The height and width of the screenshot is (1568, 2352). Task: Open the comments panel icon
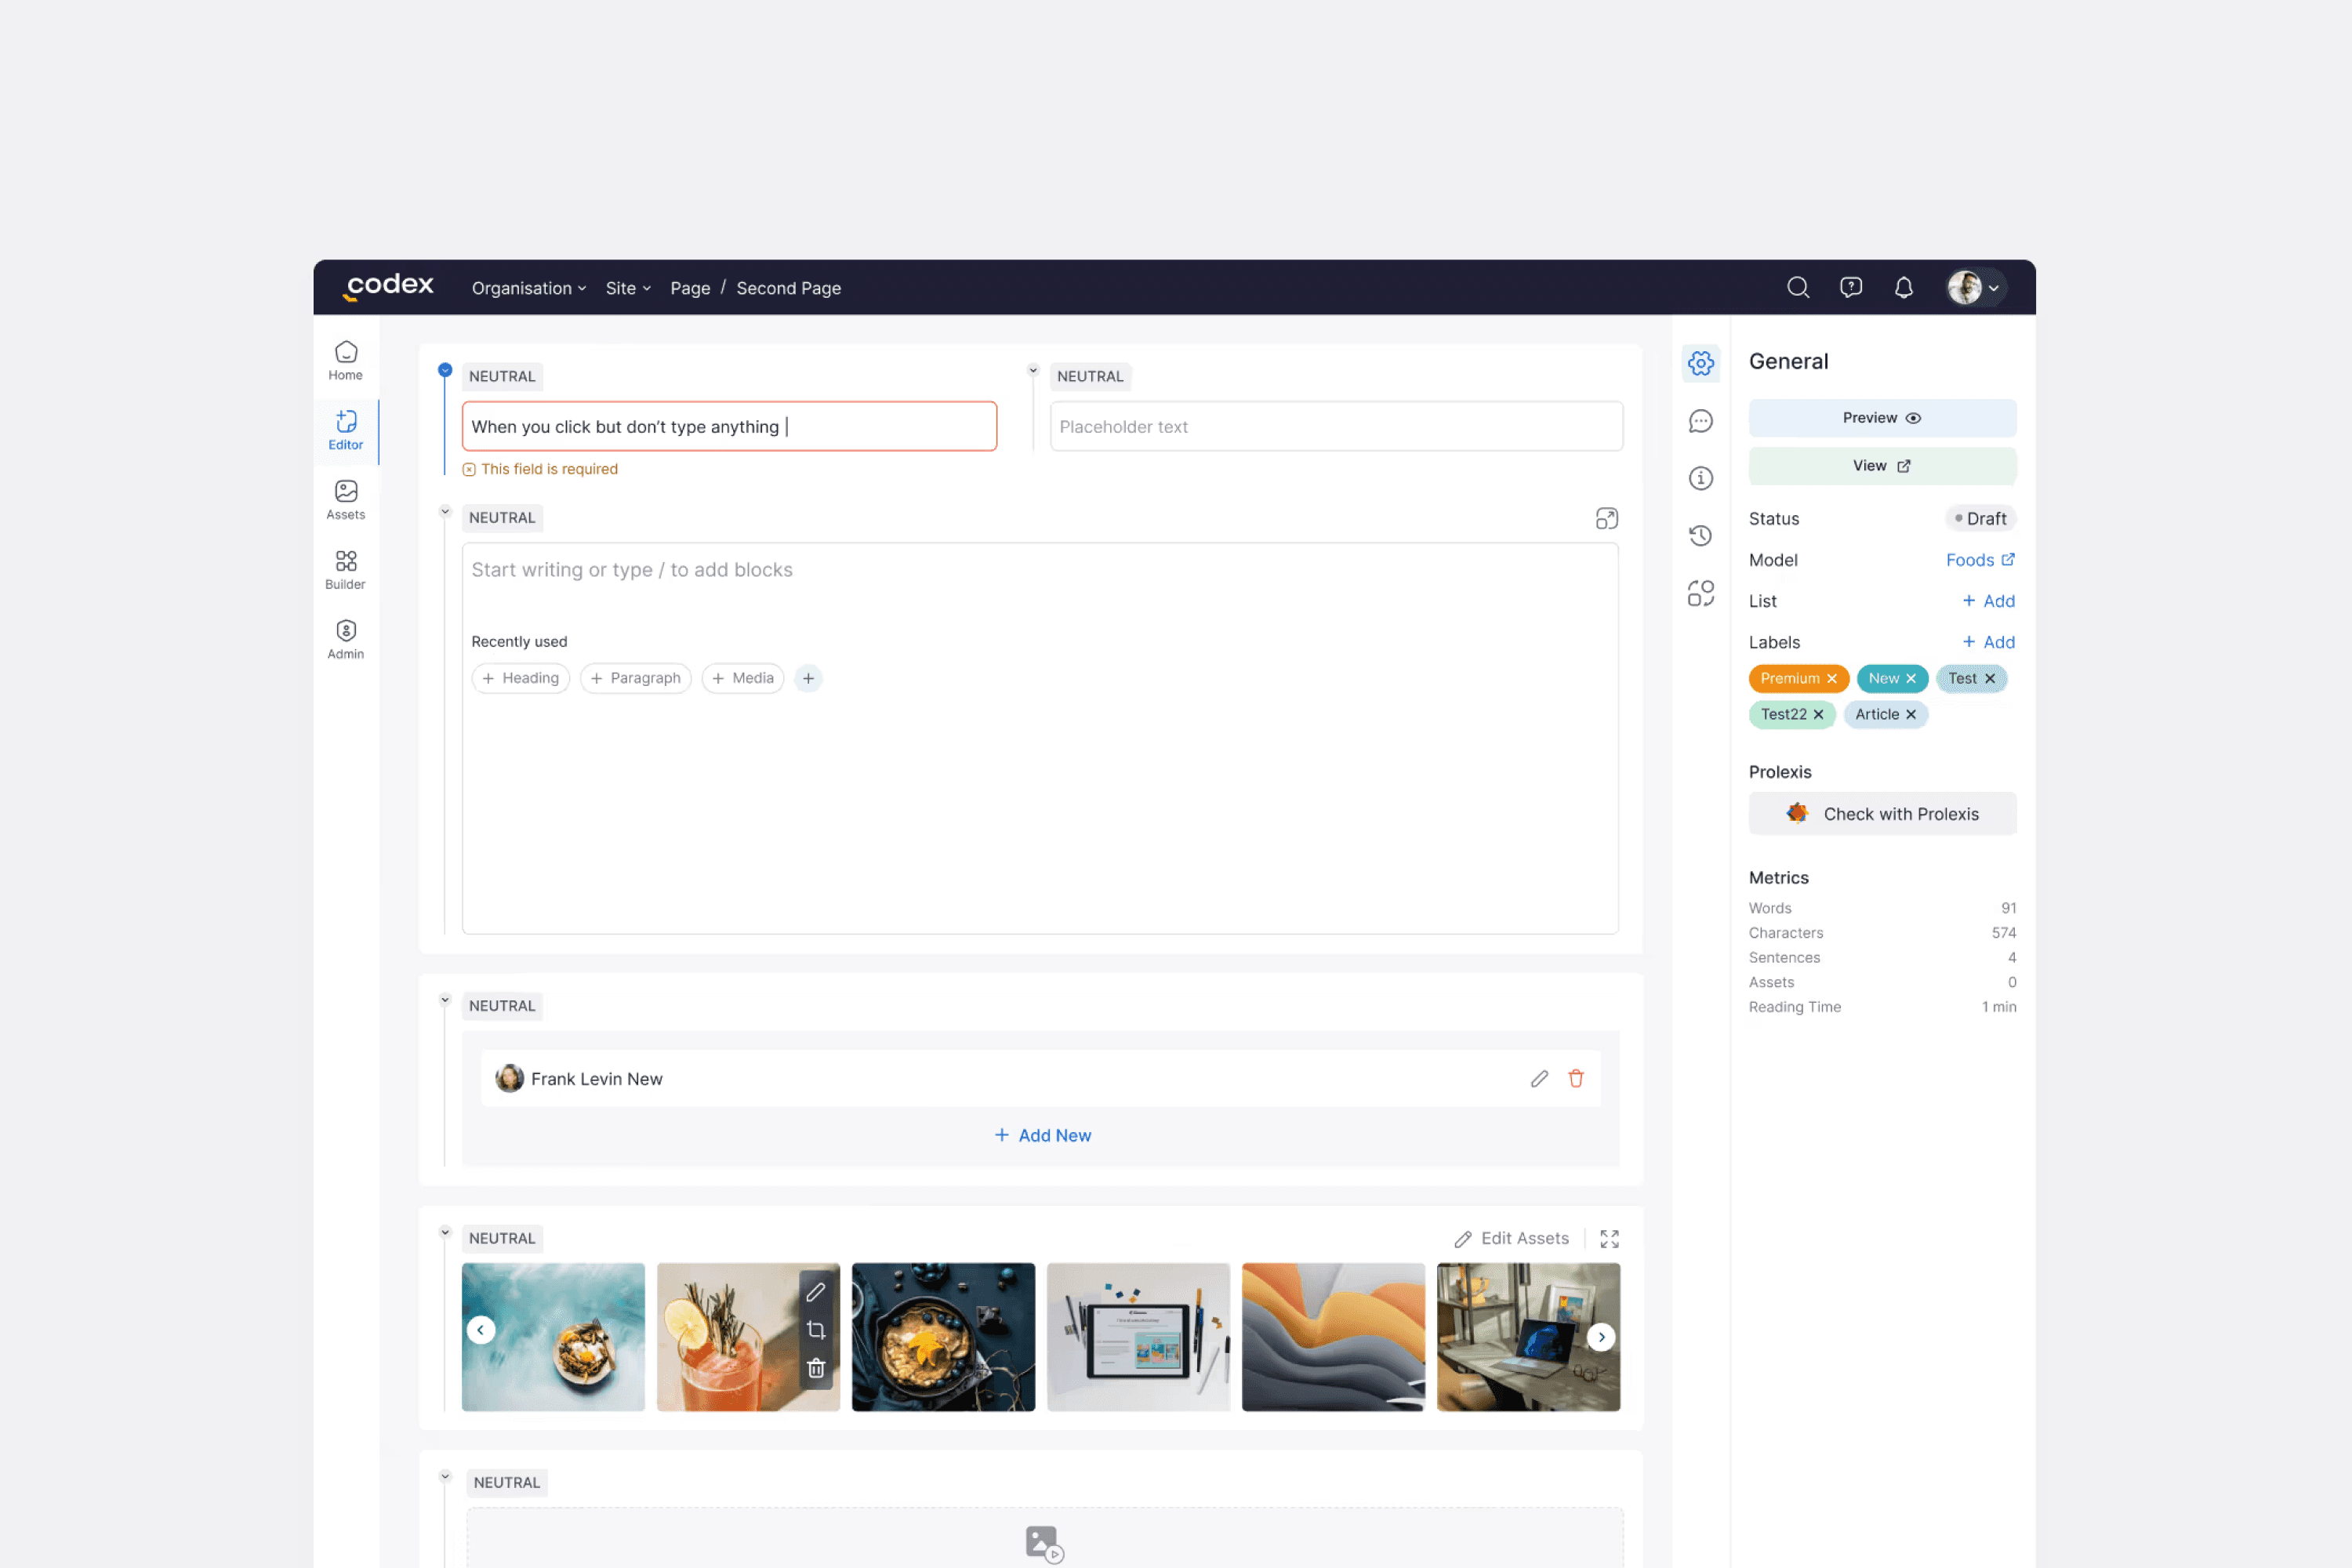(1700, 421)
